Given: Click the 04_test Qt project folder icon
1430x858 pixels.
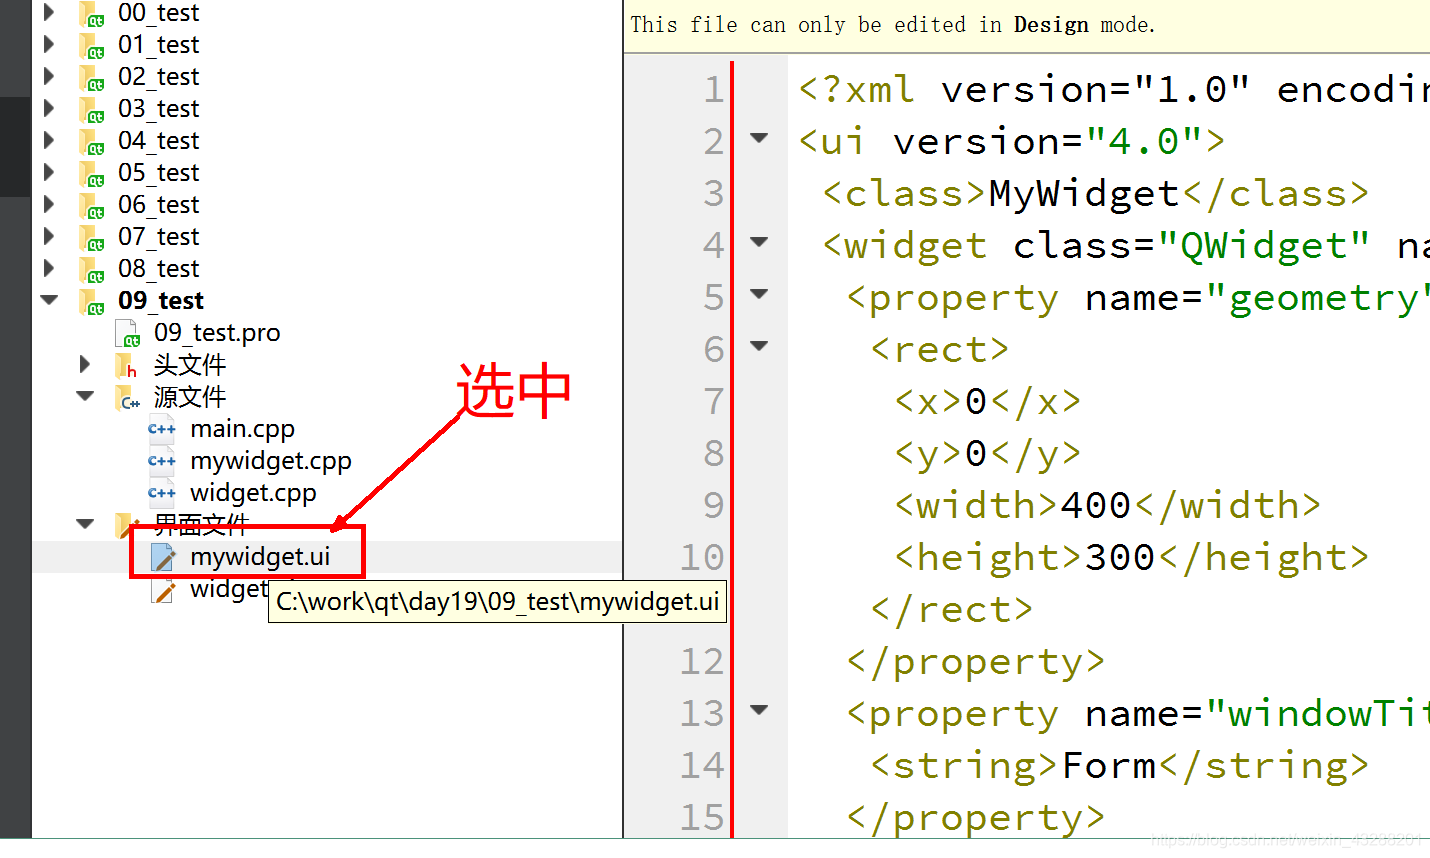Looking at the screenshot, I should [92, 142].
